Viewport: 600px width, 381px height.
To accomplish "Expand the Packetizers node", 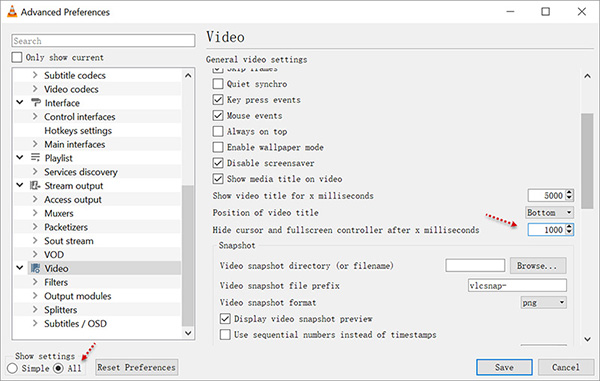I will point(35,227).
